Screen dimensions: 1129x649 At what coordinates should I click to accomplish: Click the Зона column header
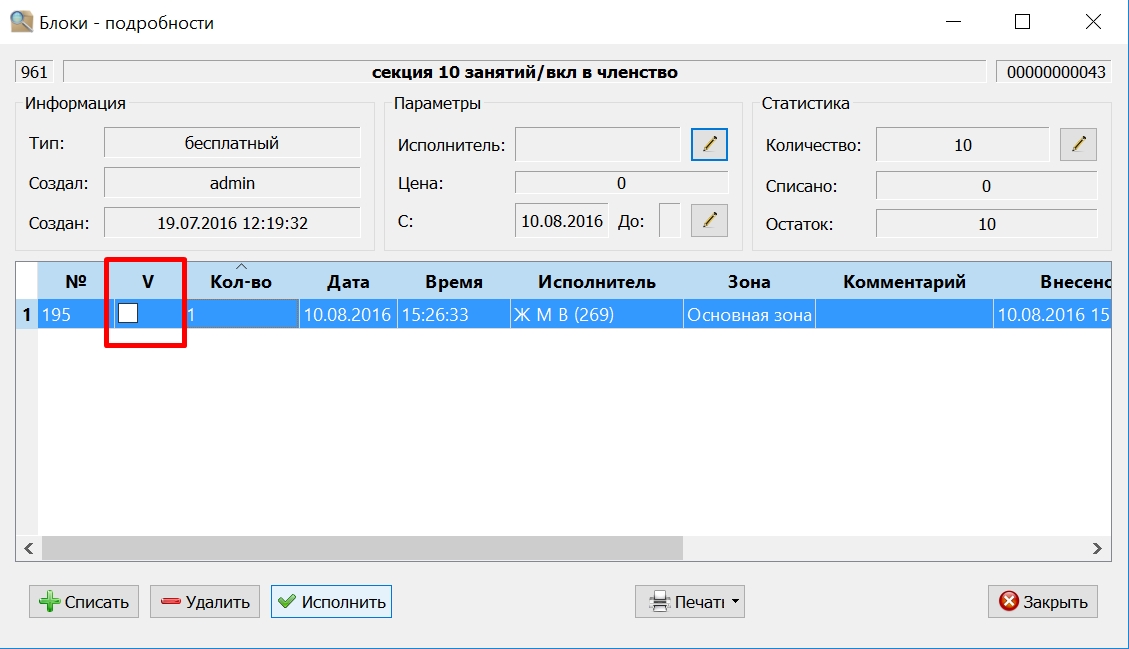749,282
